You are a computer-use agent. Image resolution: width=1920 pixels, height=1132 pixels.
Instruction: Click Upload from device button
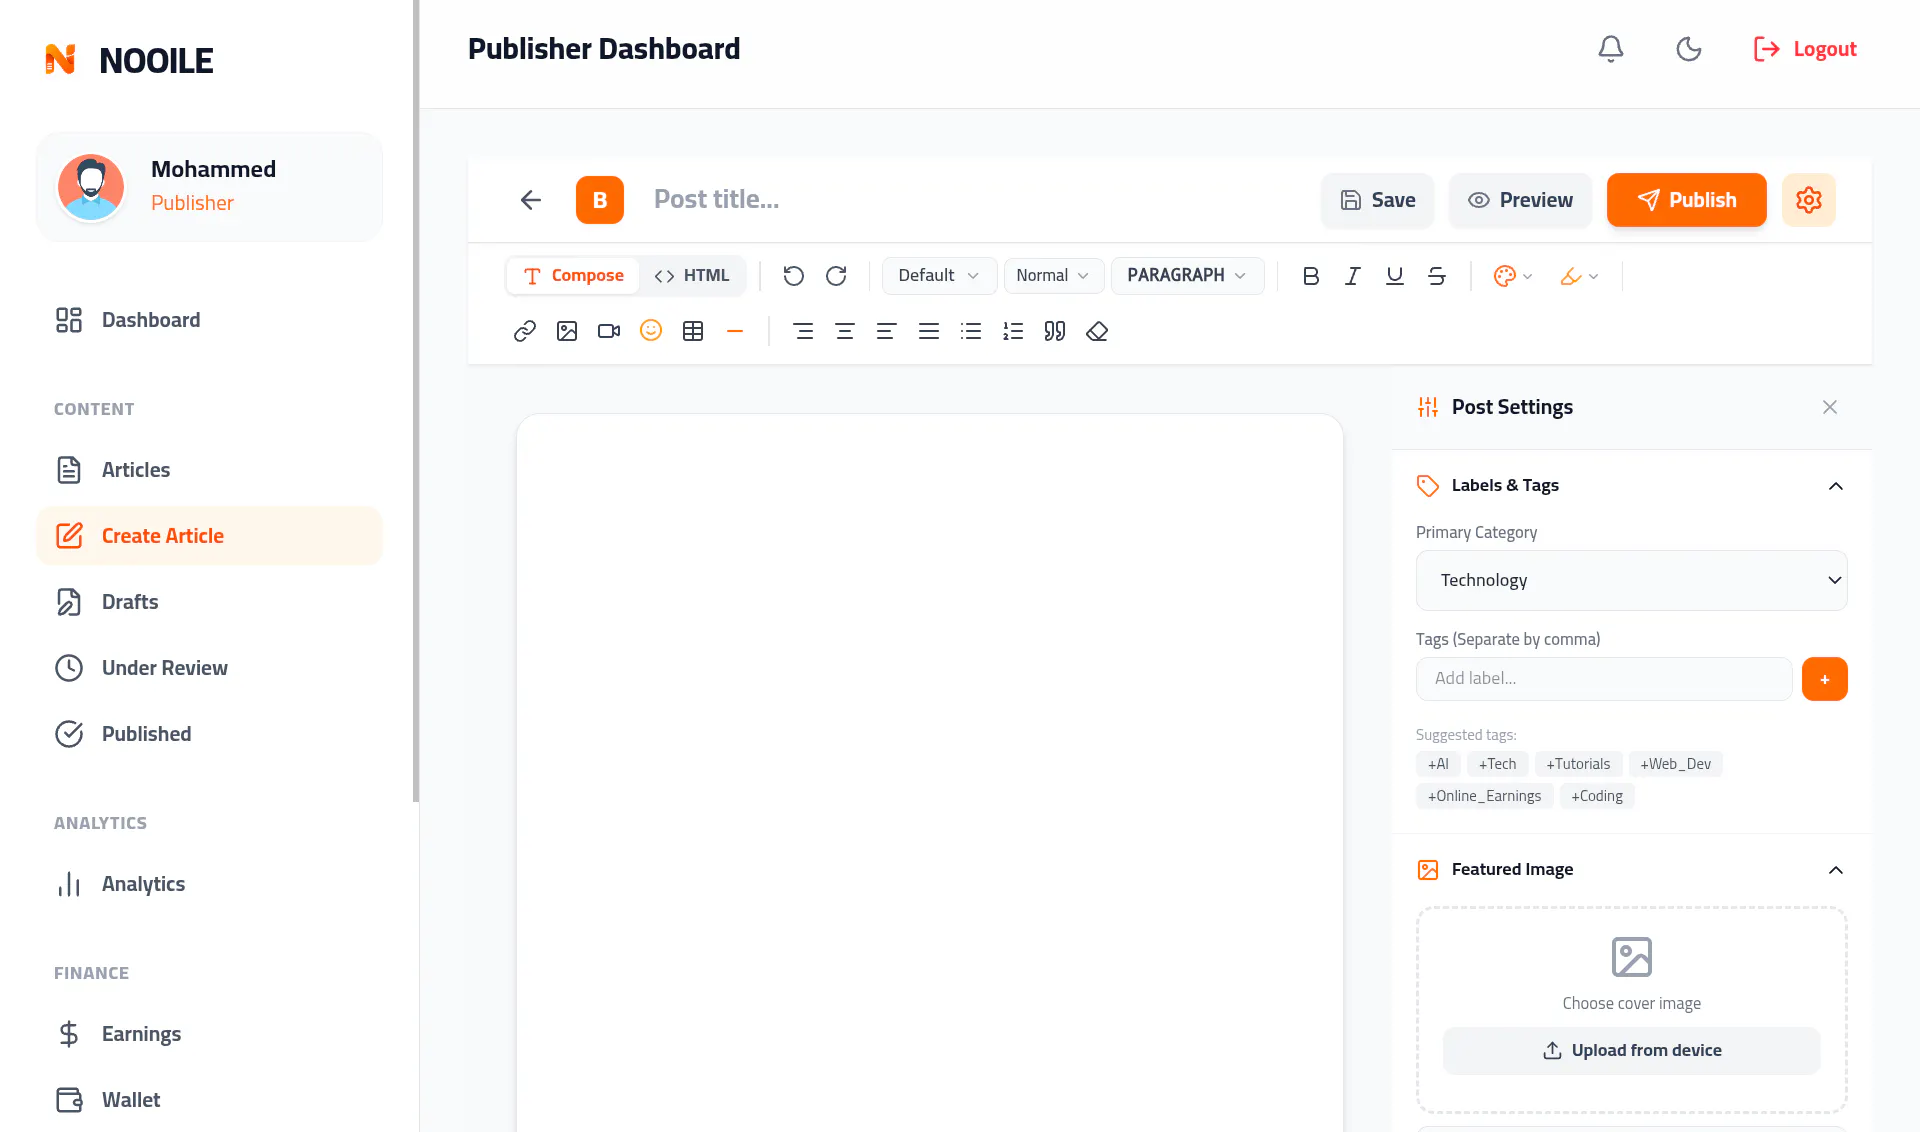(x=1631, y=1051)
